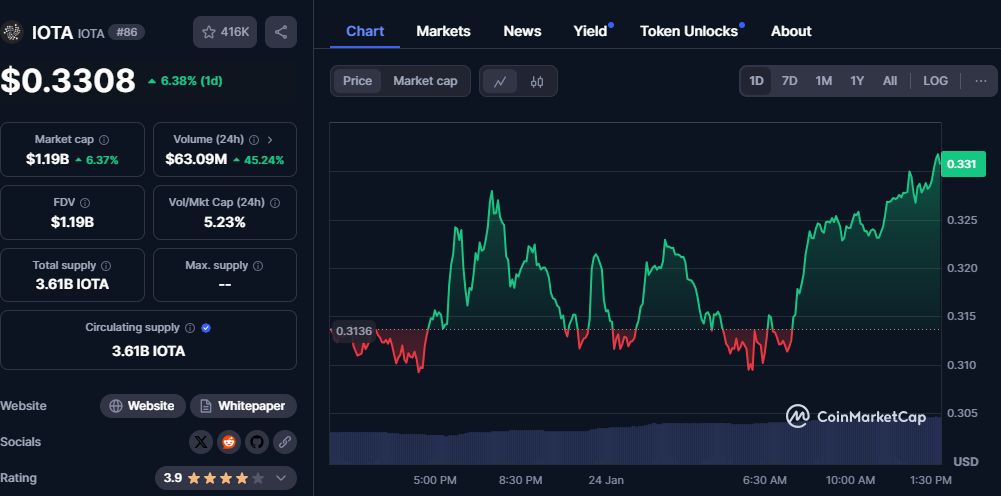This screenshot has height=496, width=1001.
Task: Click the #86 rank badge
Action: tap(126, 32)
